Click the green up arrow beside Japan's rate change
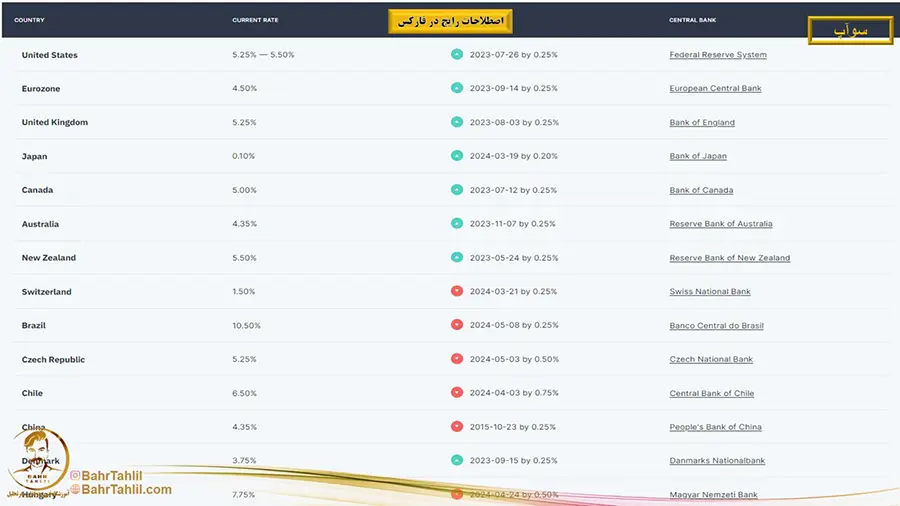 pyautogui.click(x=457, y=156)
